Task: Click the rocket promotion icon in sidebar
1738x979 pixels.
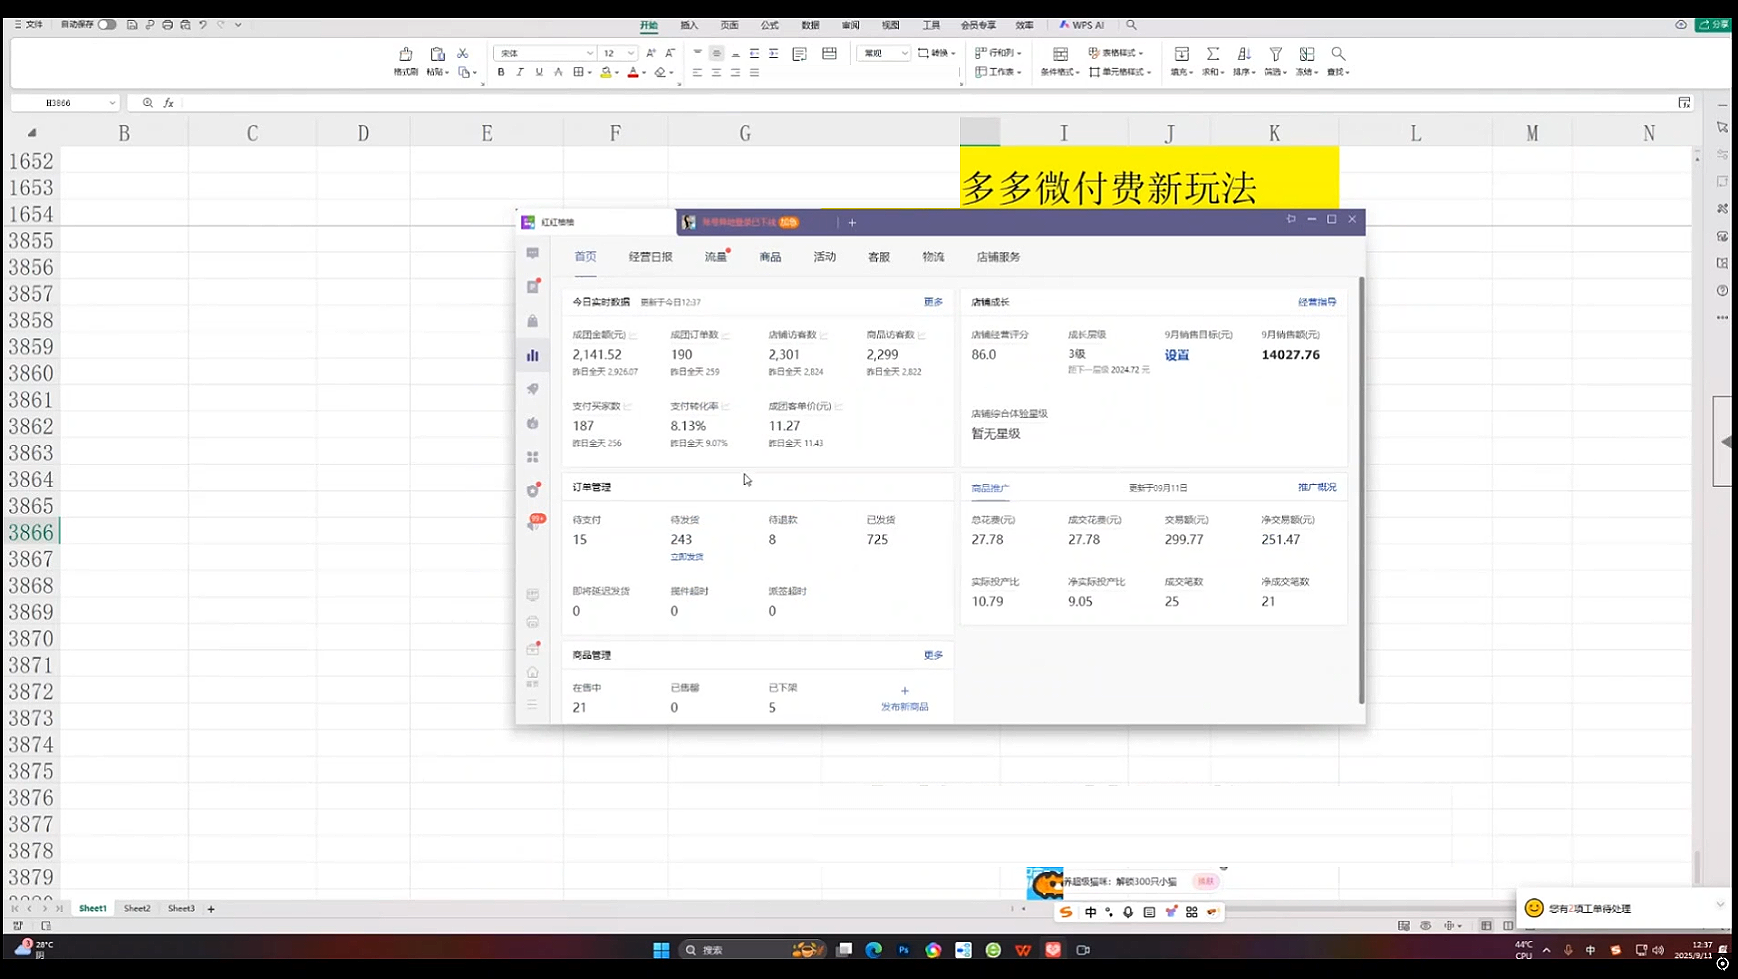Action: click(532, 389)
